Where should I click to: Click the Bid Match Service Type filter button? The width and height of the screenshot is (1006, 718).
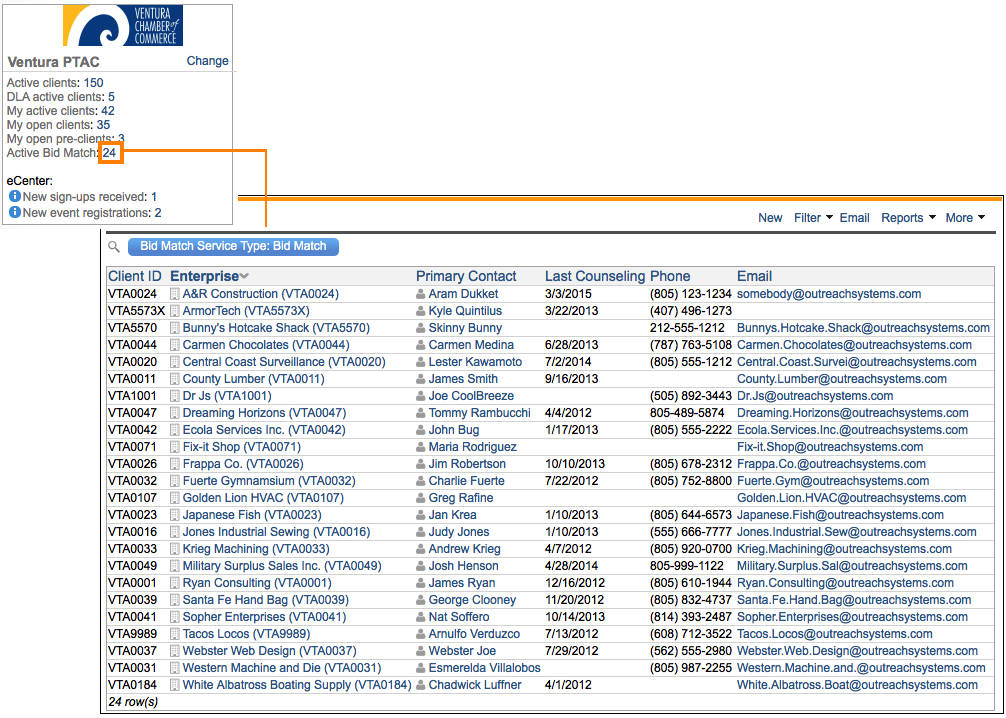233,246
